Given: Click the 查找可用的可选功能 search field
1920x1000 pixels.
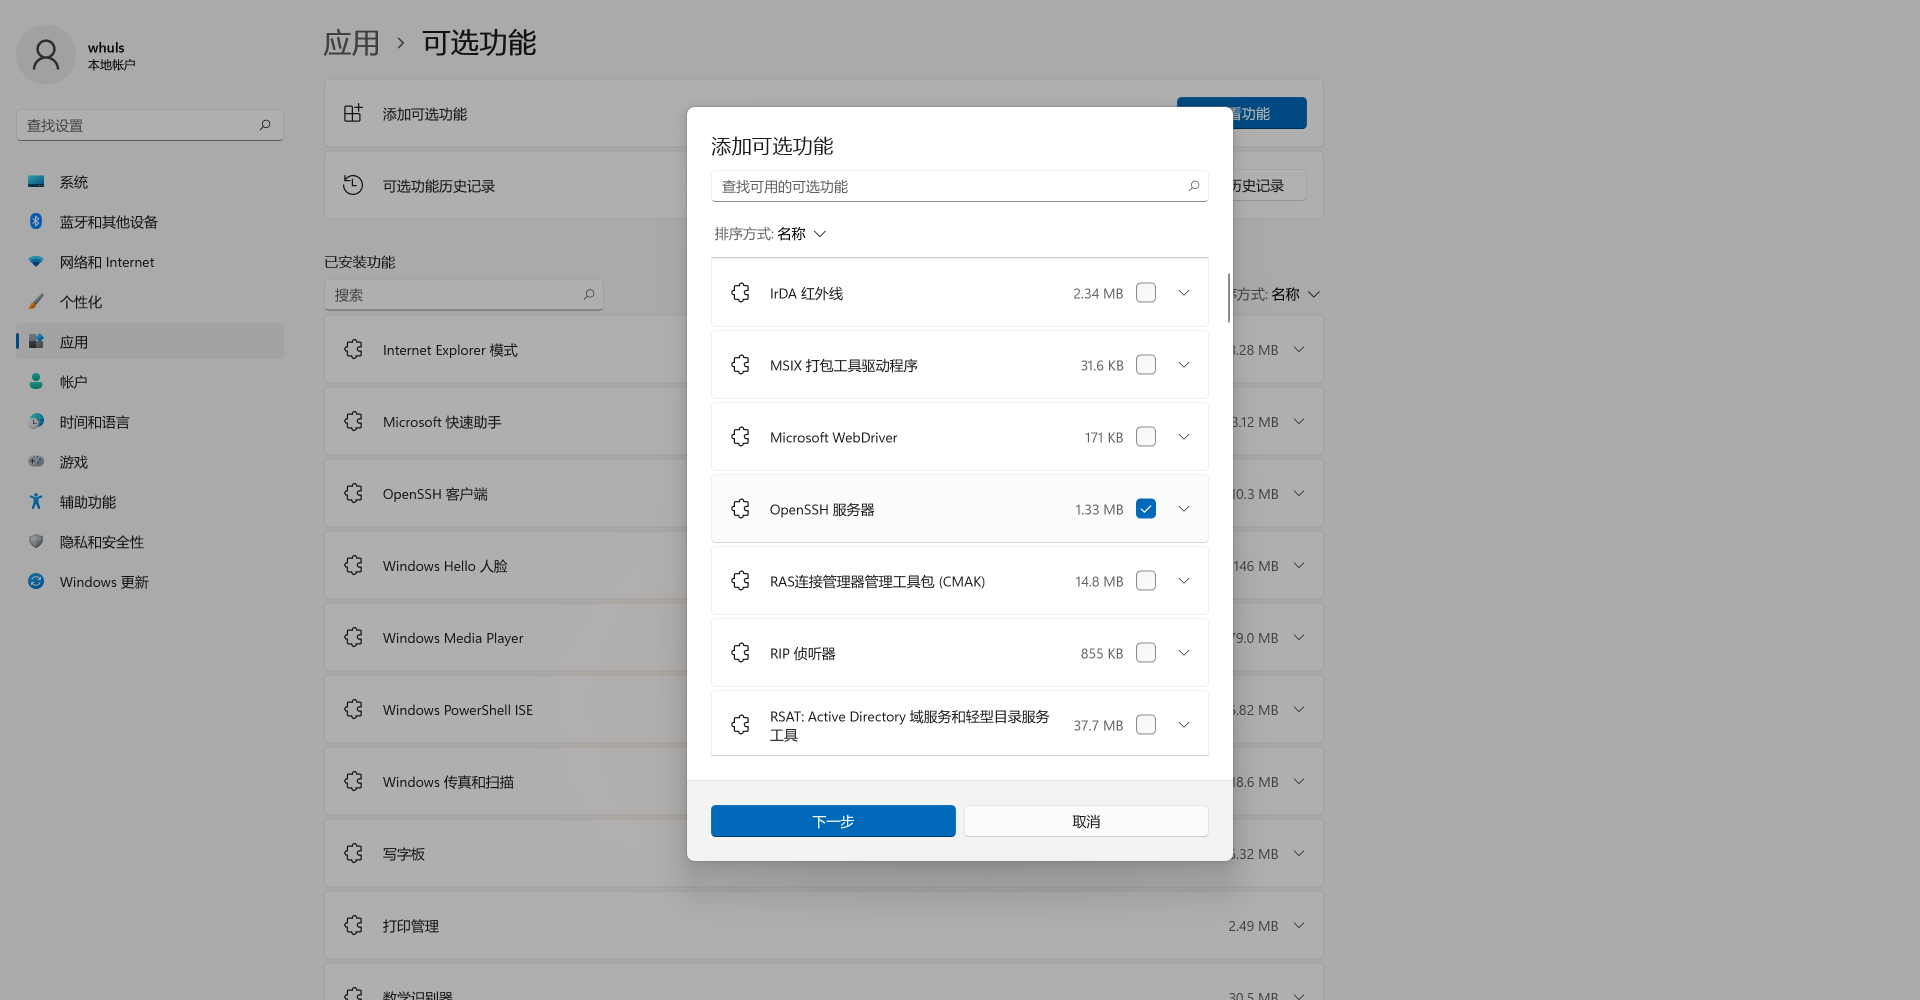Looking at the screenshot, I should [x=950, y=187].
